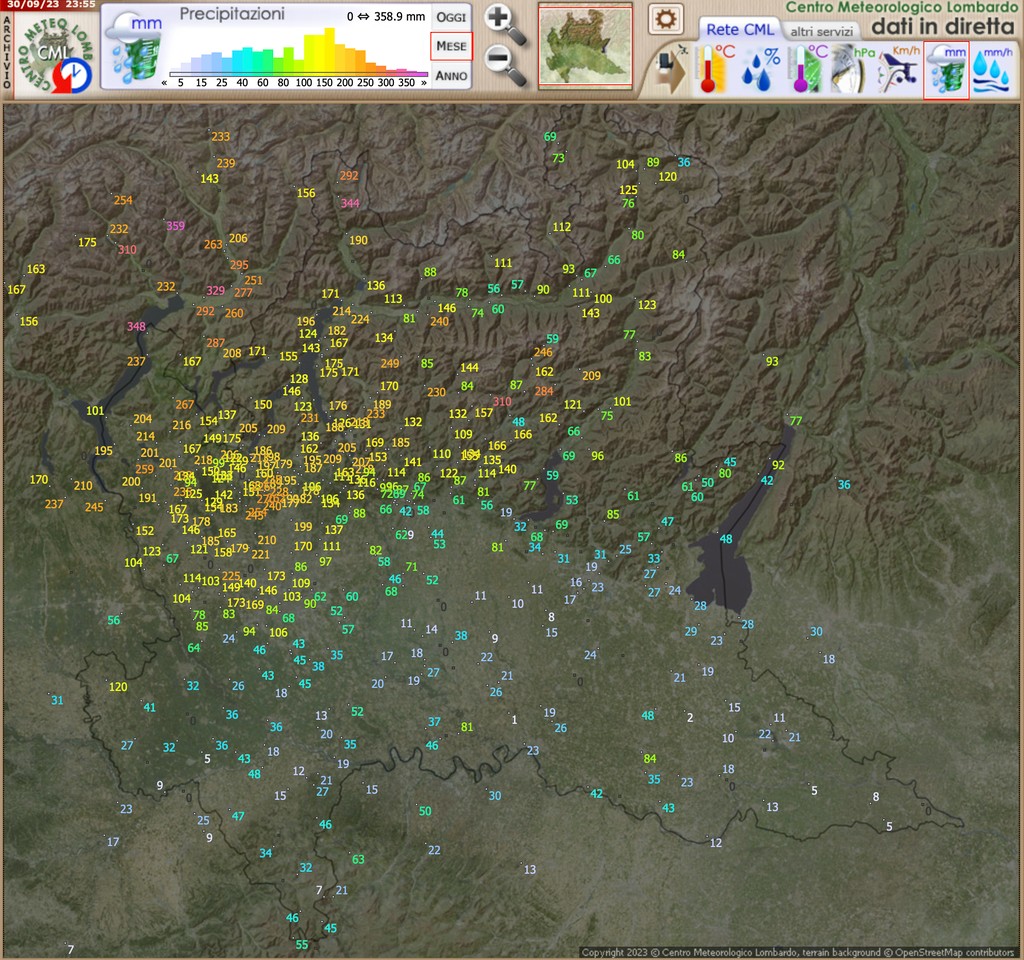Select ANNO time period
The width and height of the screenshot is (1024, 960).
pos(451,76)
